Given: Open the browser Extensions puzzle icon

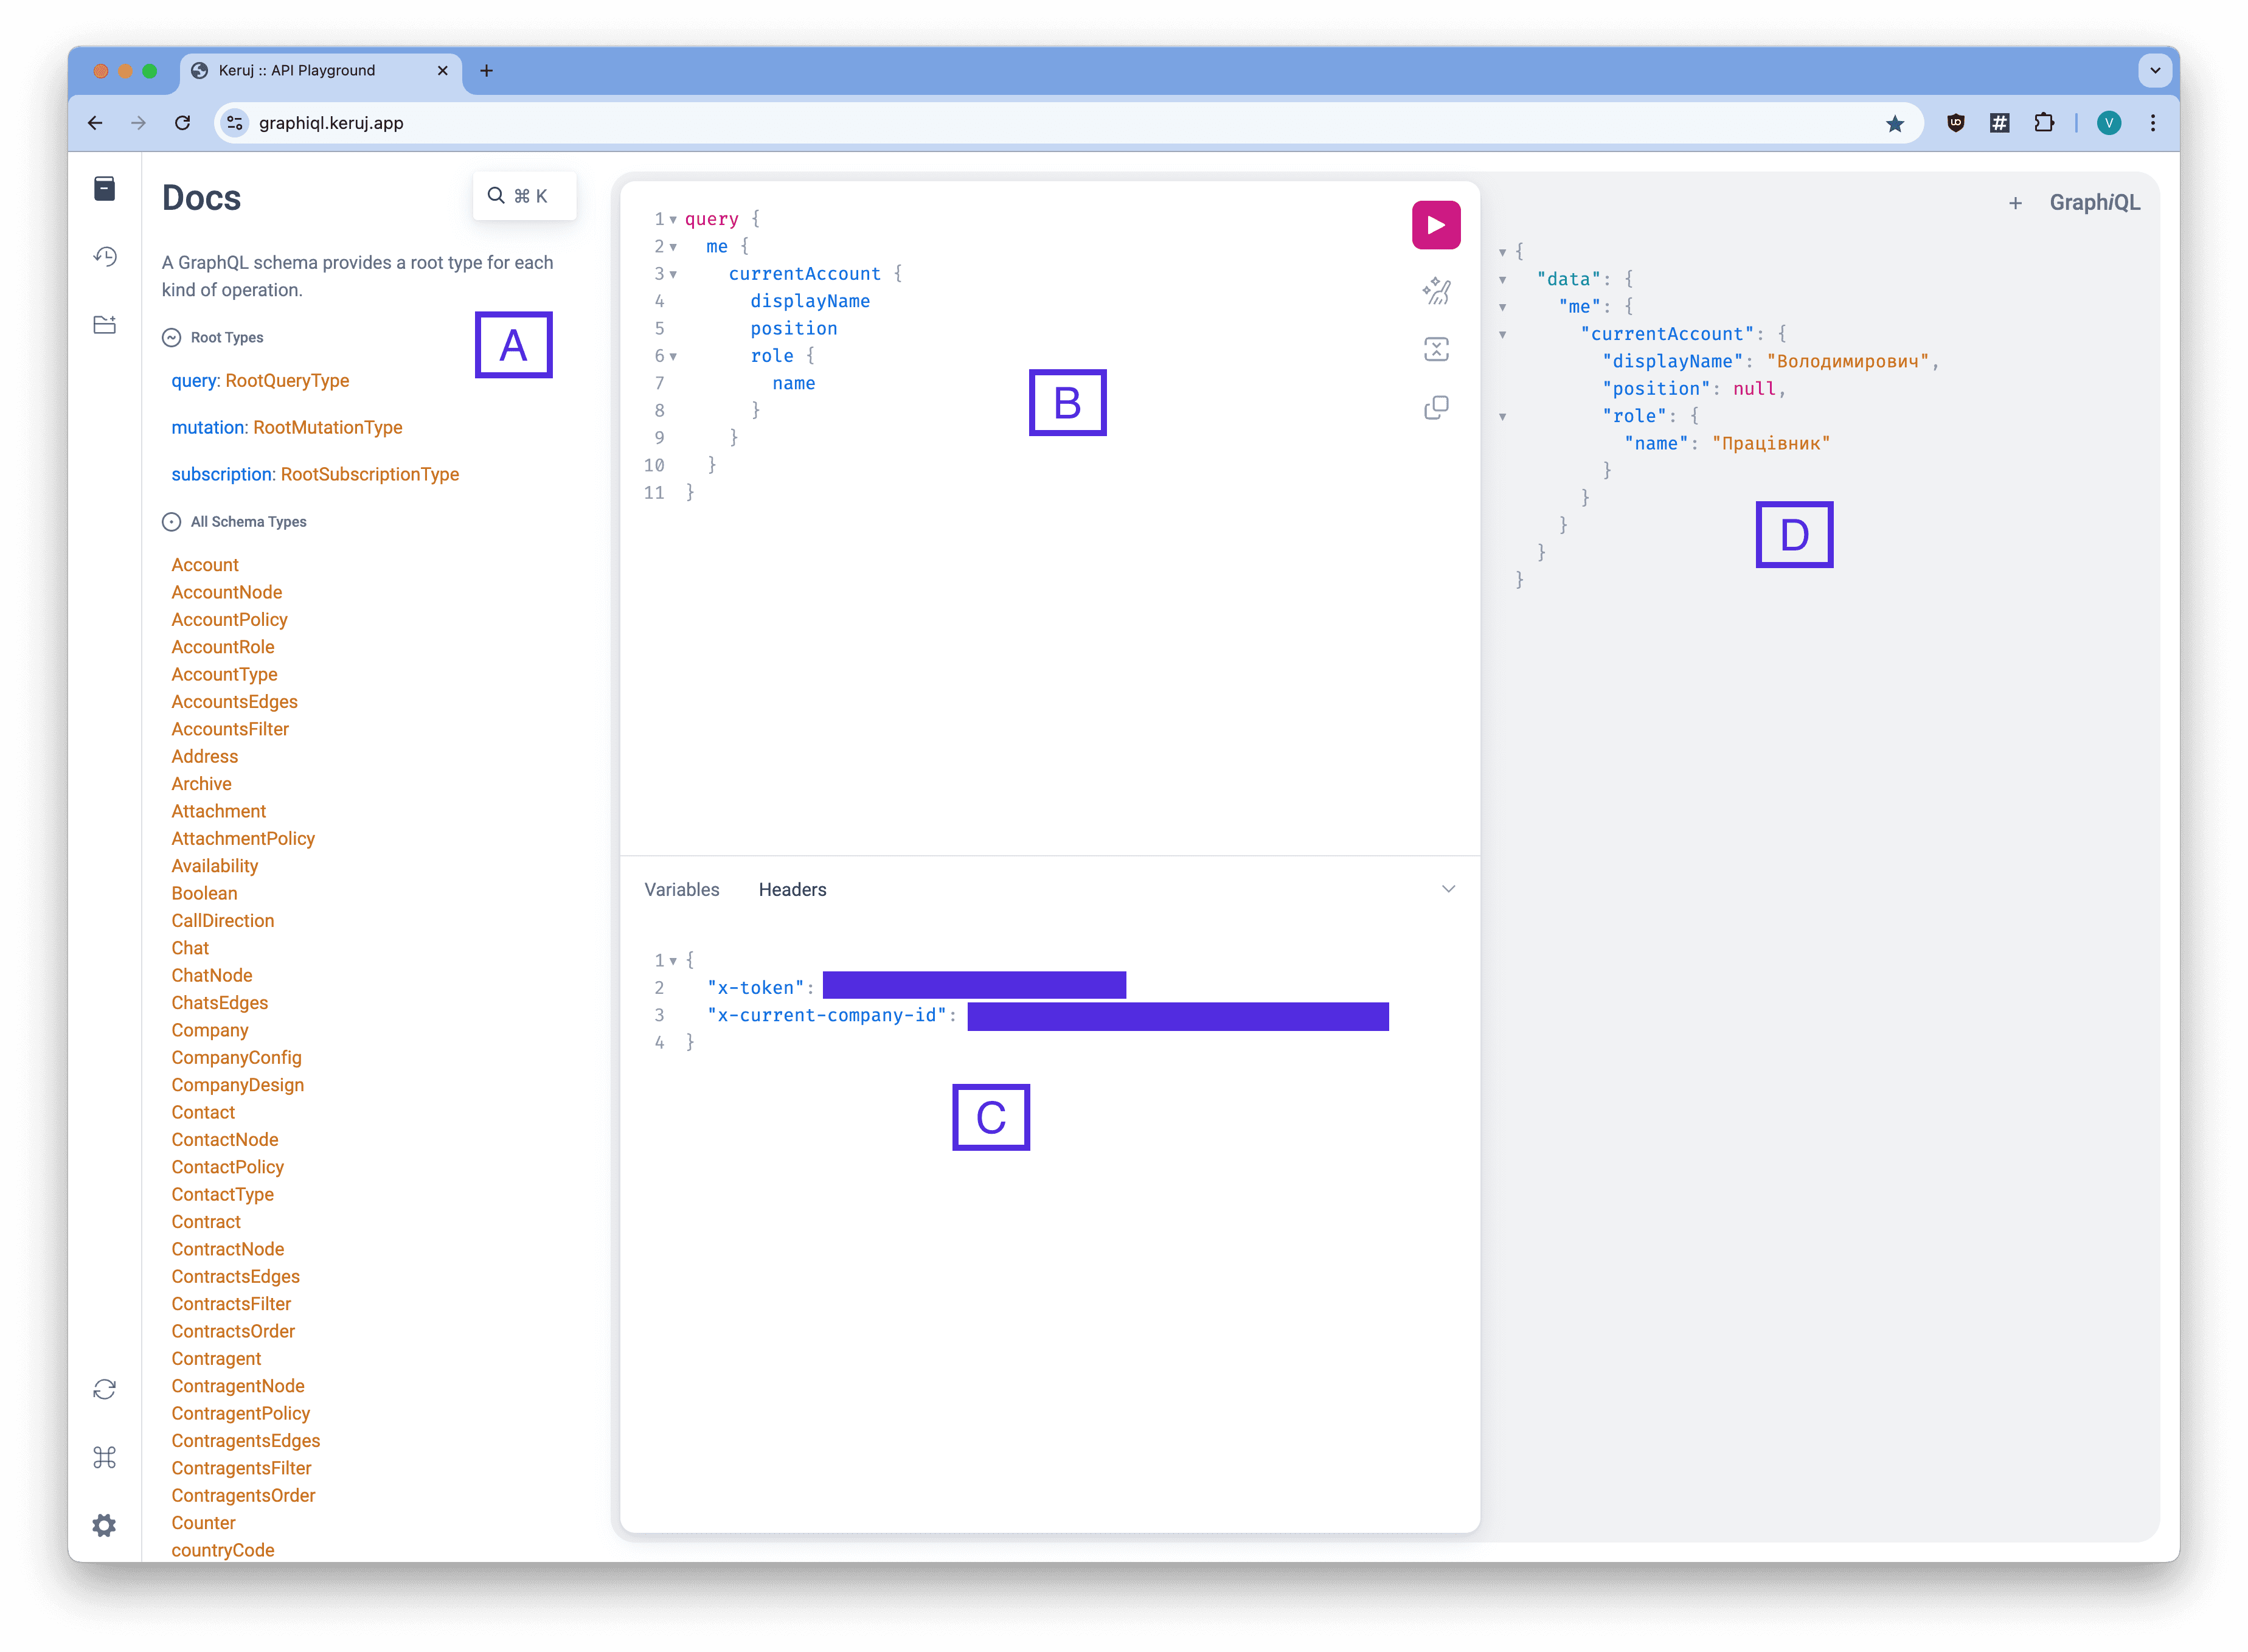Looking at the screenshot, I should tap(2043, 123).
